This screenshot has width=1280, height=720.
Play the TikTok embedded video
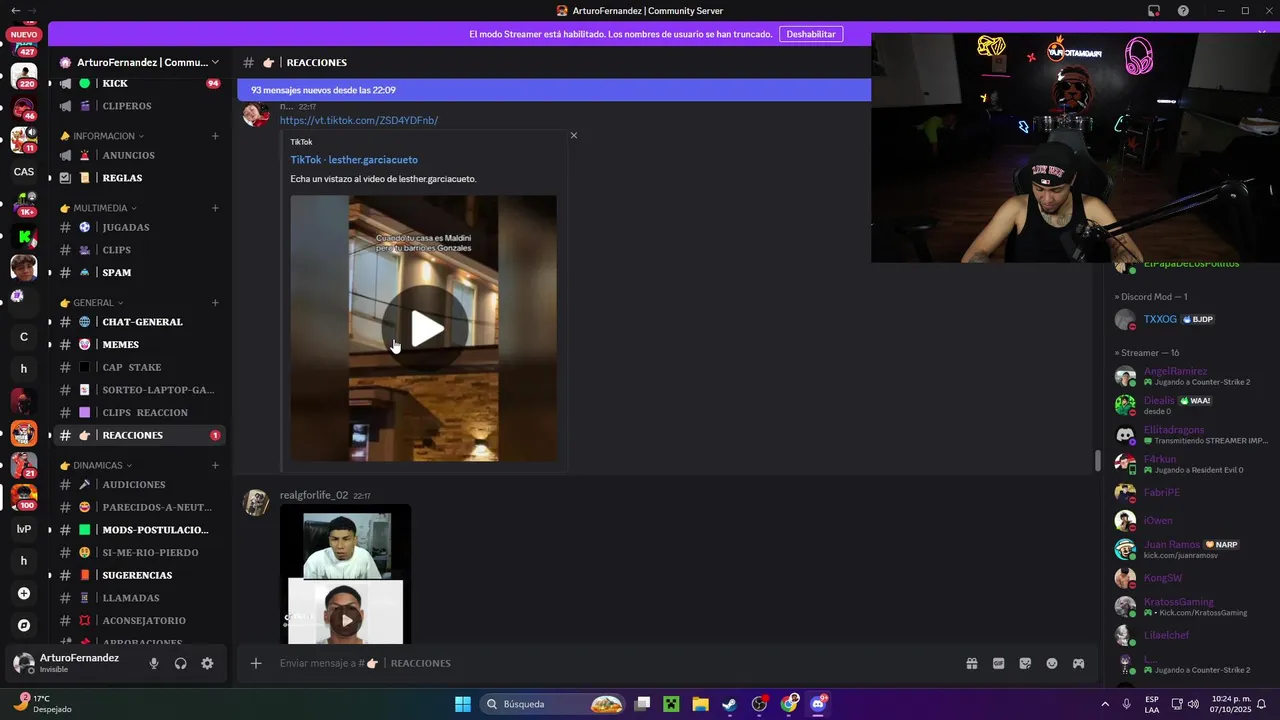(424, 328)
